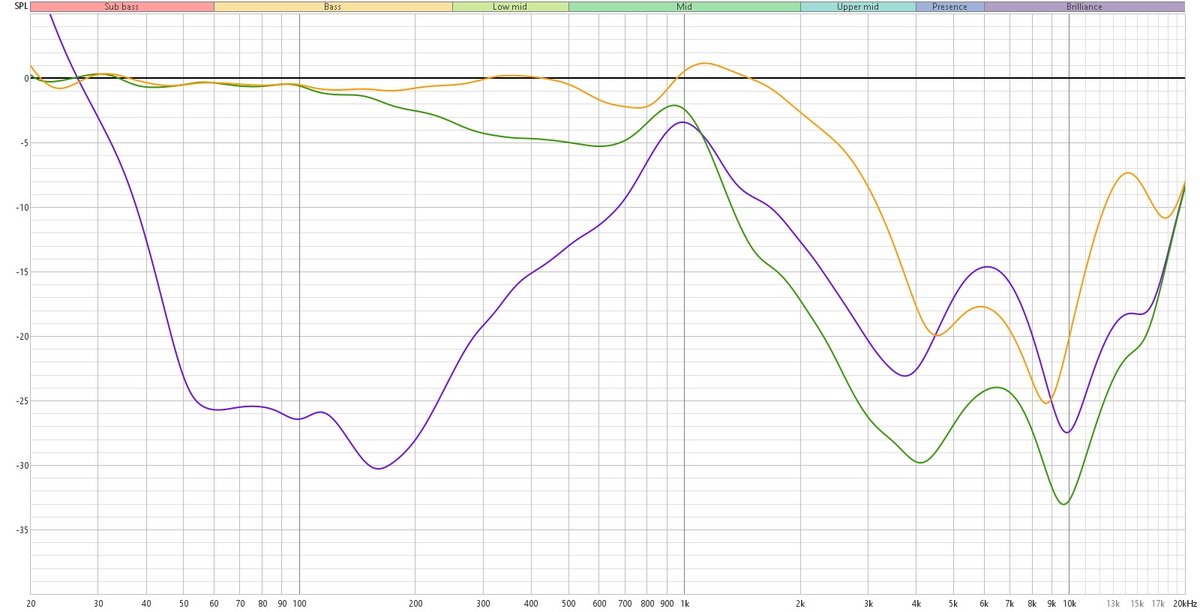This screenshot has height=612, width=1200.
Task: Click the Brilliance band label
Action: pyautogui.click(x=1084, y=6)
